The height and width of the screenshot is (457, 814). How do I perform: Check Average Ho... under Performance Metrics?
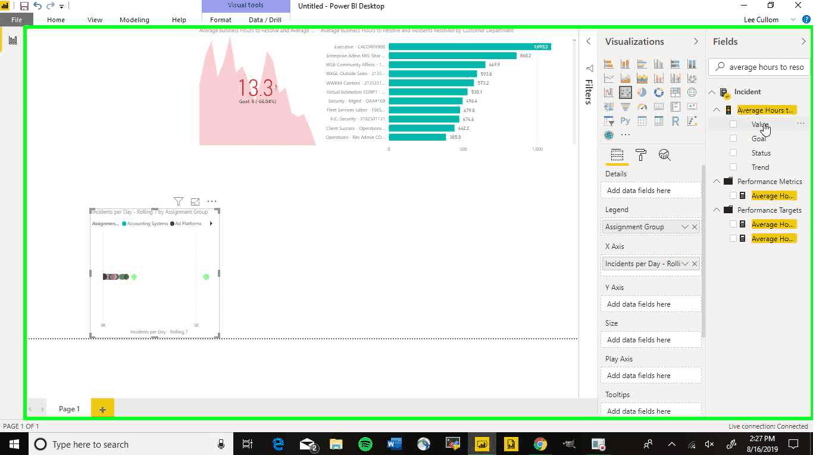[x=733, y=196]
